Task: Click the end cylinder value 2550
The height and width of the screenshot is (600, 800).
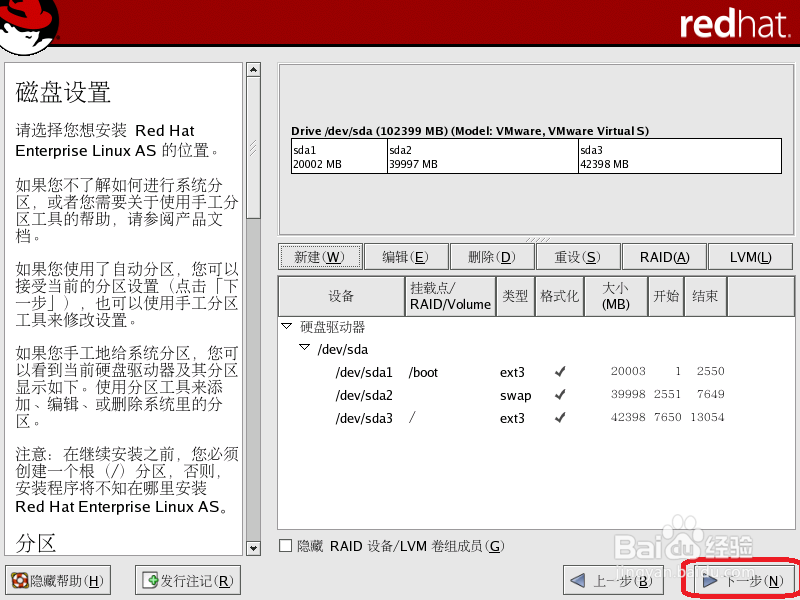Action: click(711, 371)
